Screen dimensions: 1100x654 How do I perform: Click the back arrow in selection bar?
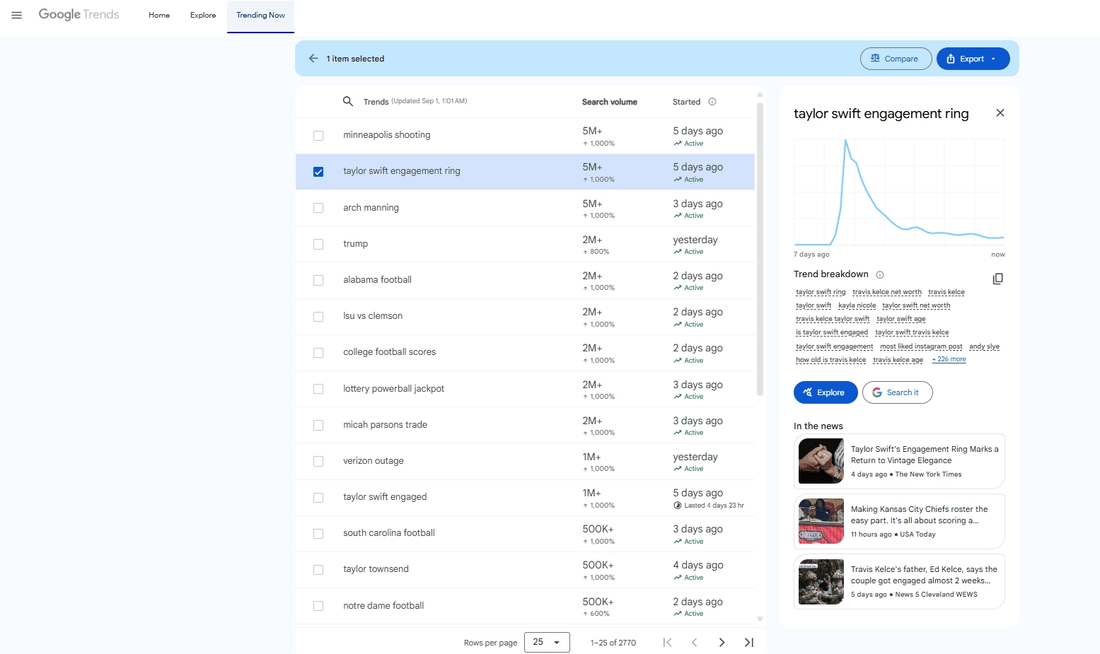click(x=313, y=59)
